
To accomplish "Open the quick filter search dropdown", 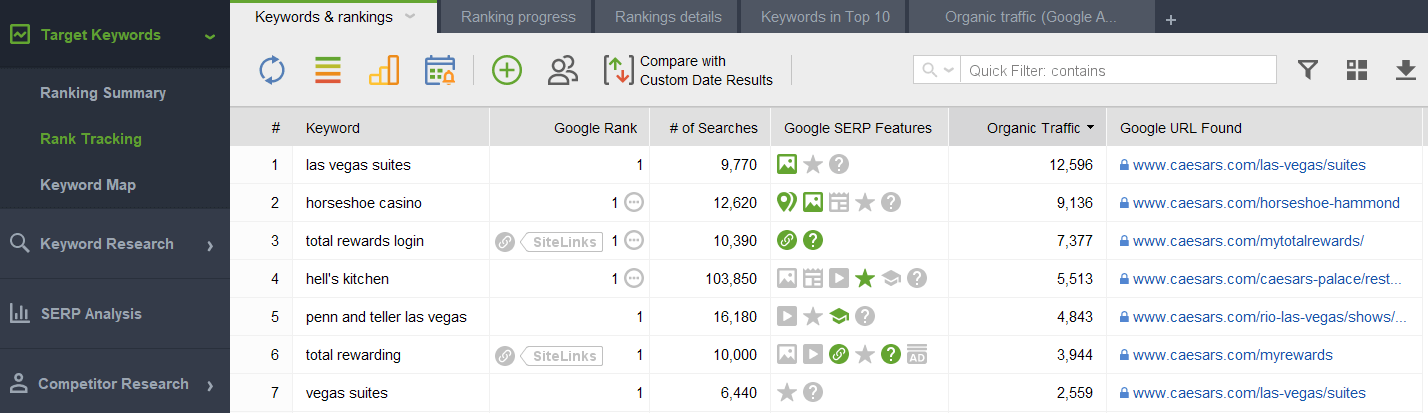I will click(937, 70).
